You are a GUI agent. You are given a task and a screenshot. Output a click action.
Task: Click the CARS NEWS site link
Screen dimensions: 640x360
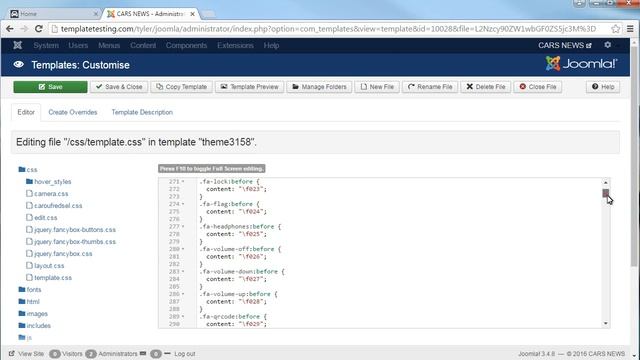(x=564, y=45)
